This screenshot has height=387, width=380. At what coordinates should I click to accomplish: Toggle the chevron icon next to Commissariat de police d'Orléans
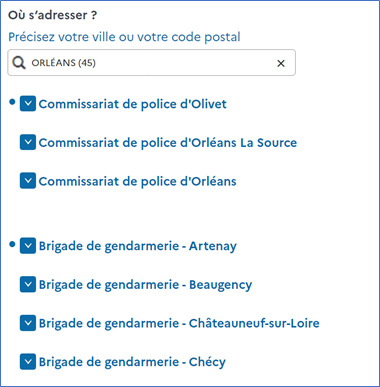click(x=28, y=181)
